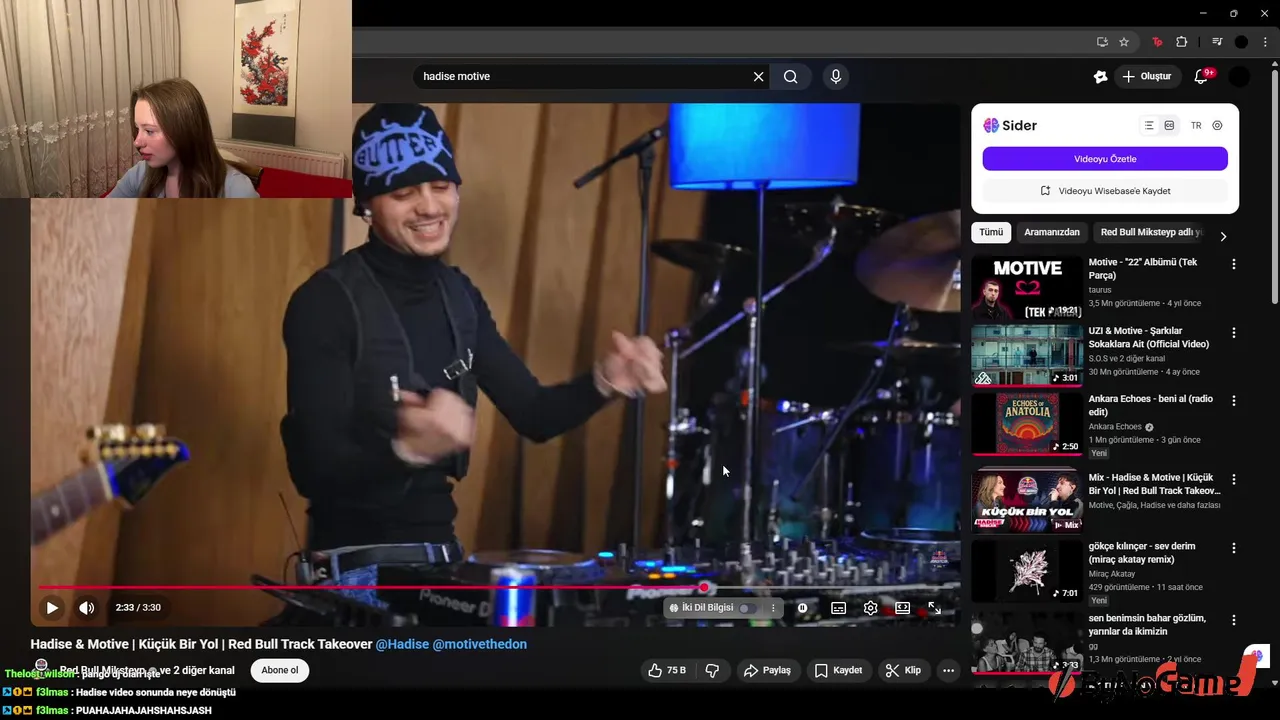Open Chrome profile avatar

tap(1241, 42)
